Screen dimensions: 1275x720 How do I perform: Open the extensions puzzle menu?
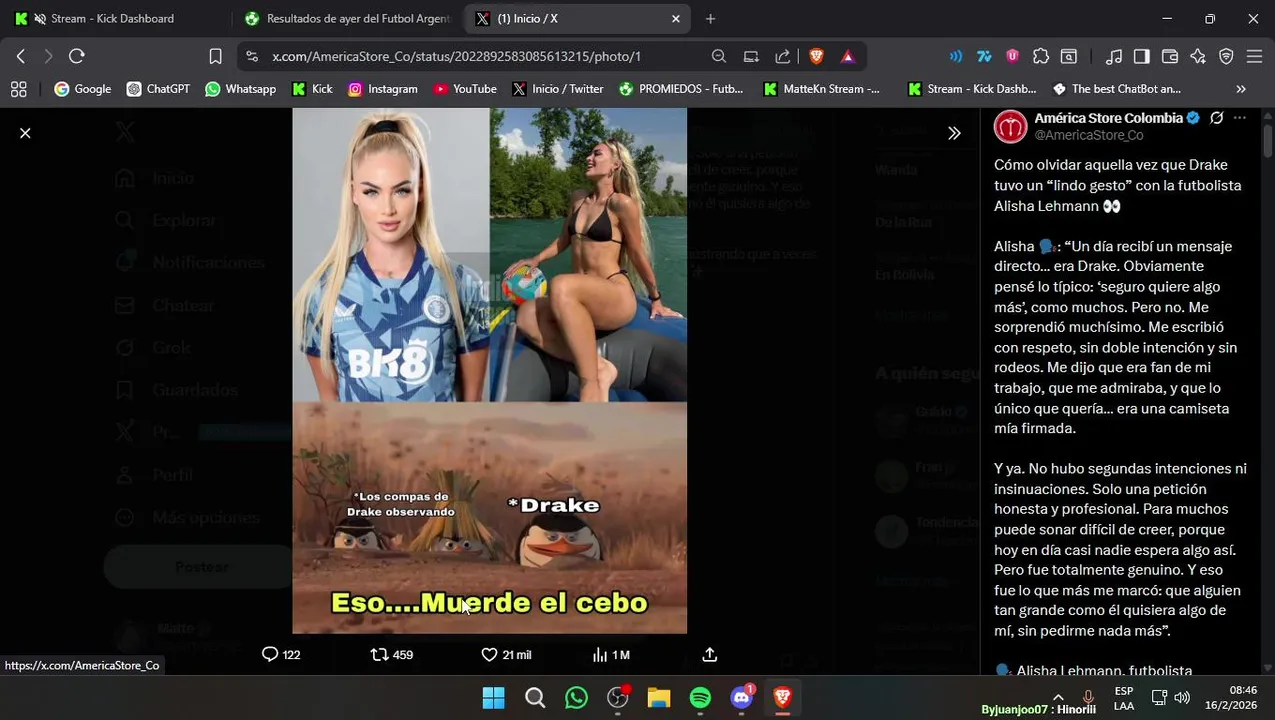(1041, 57)
